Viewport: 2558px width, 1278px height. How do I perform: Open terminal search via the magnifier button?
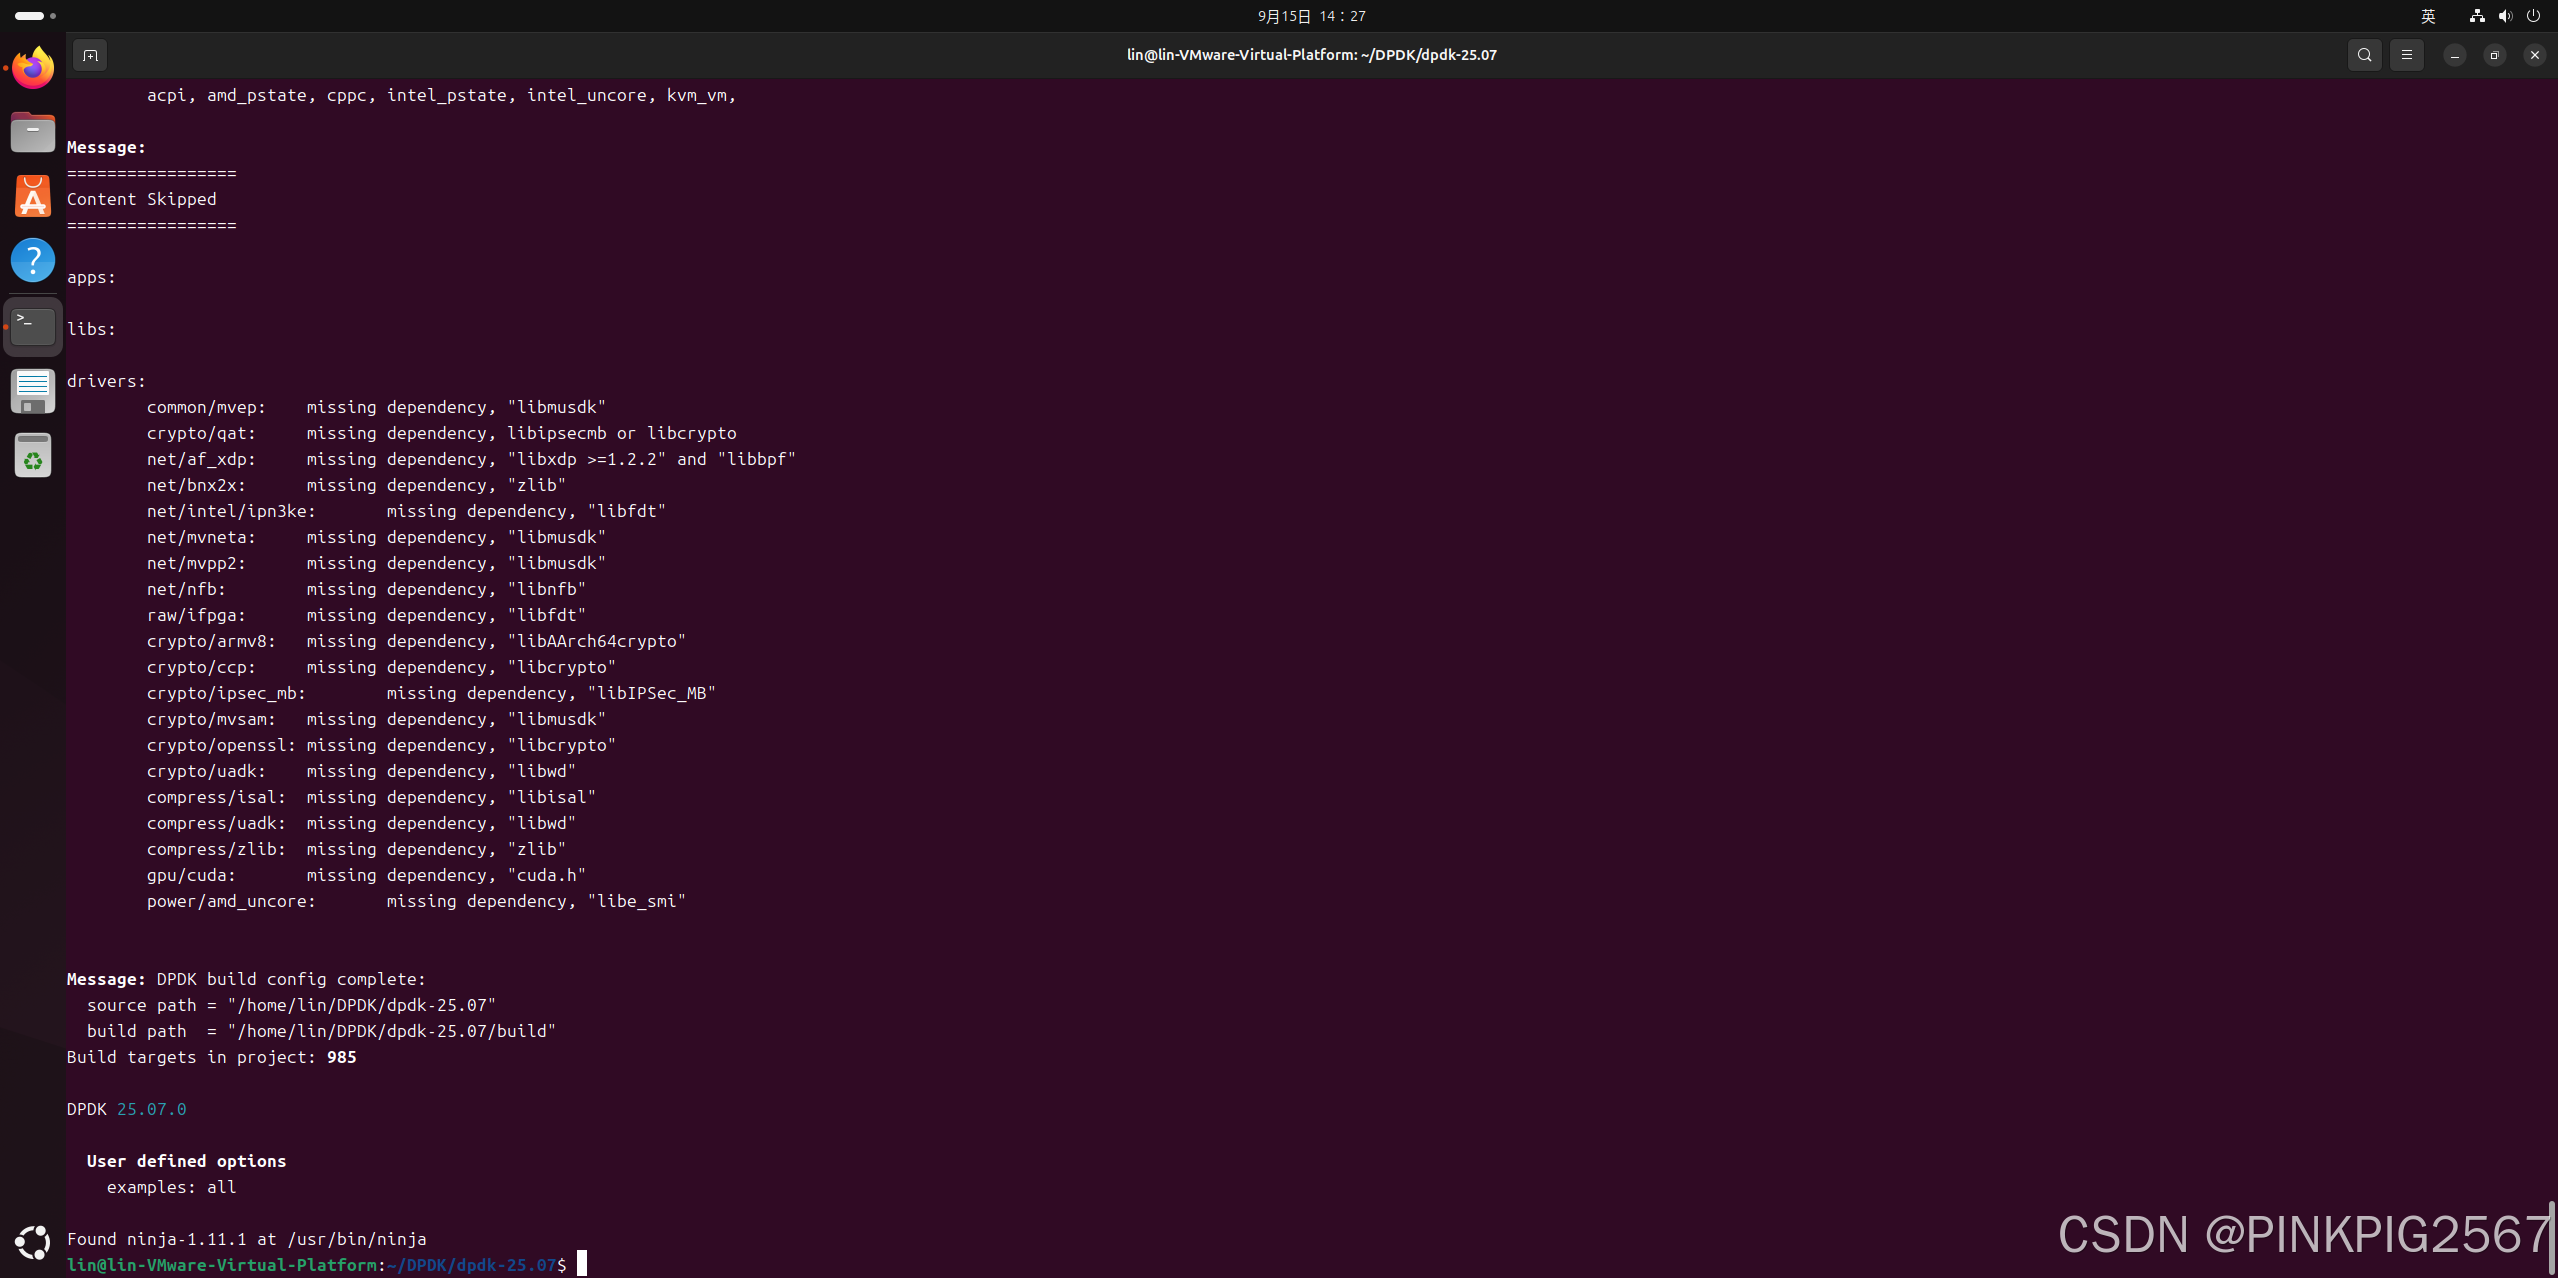[x=2364, y=55]
